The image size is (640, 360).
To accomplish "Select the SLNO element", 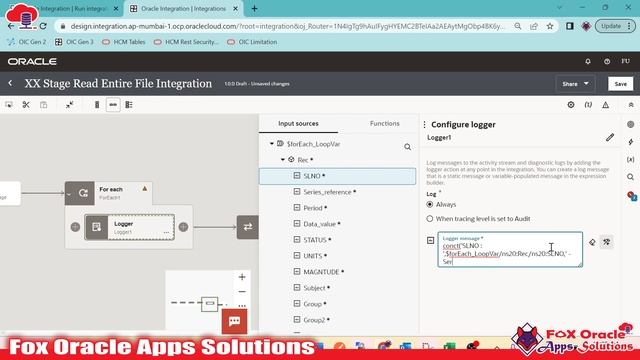I will 338,176.
